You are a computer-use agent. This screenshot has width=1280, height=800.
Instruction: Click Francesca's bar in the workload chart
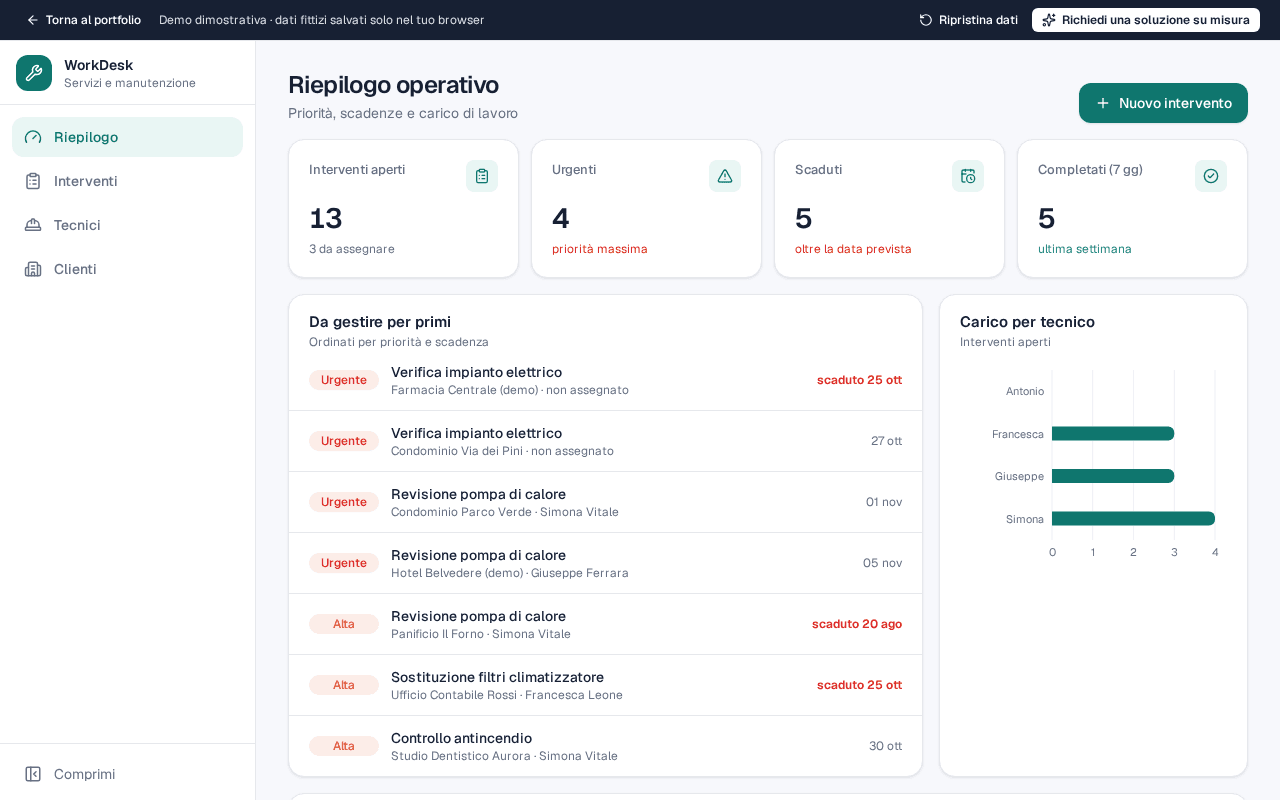pyautogui.click(x=1113, y=434)
